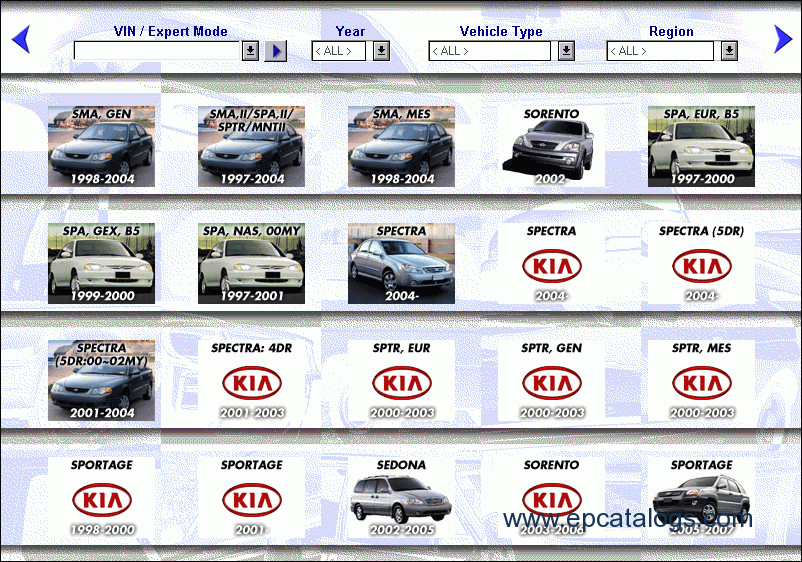Open the SPTR, MES 2000-2003 Kia logo
Viewport: 802px width, 562px height.
click(x=701, y=383)
